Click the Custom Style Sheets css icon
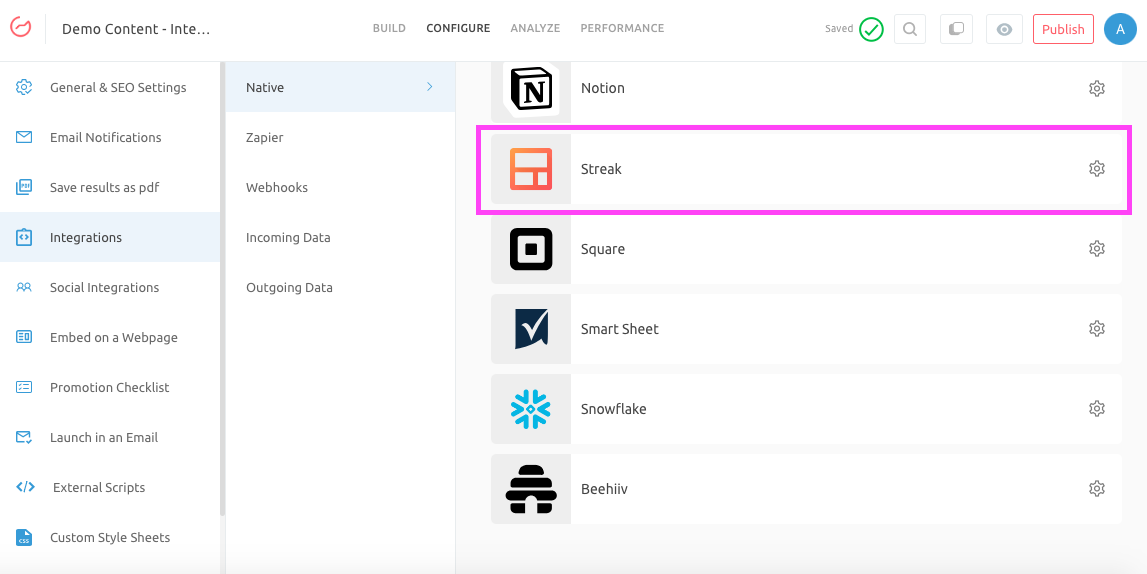Image resolution: width=1147 pixels, height=574 pixels. 24,537
